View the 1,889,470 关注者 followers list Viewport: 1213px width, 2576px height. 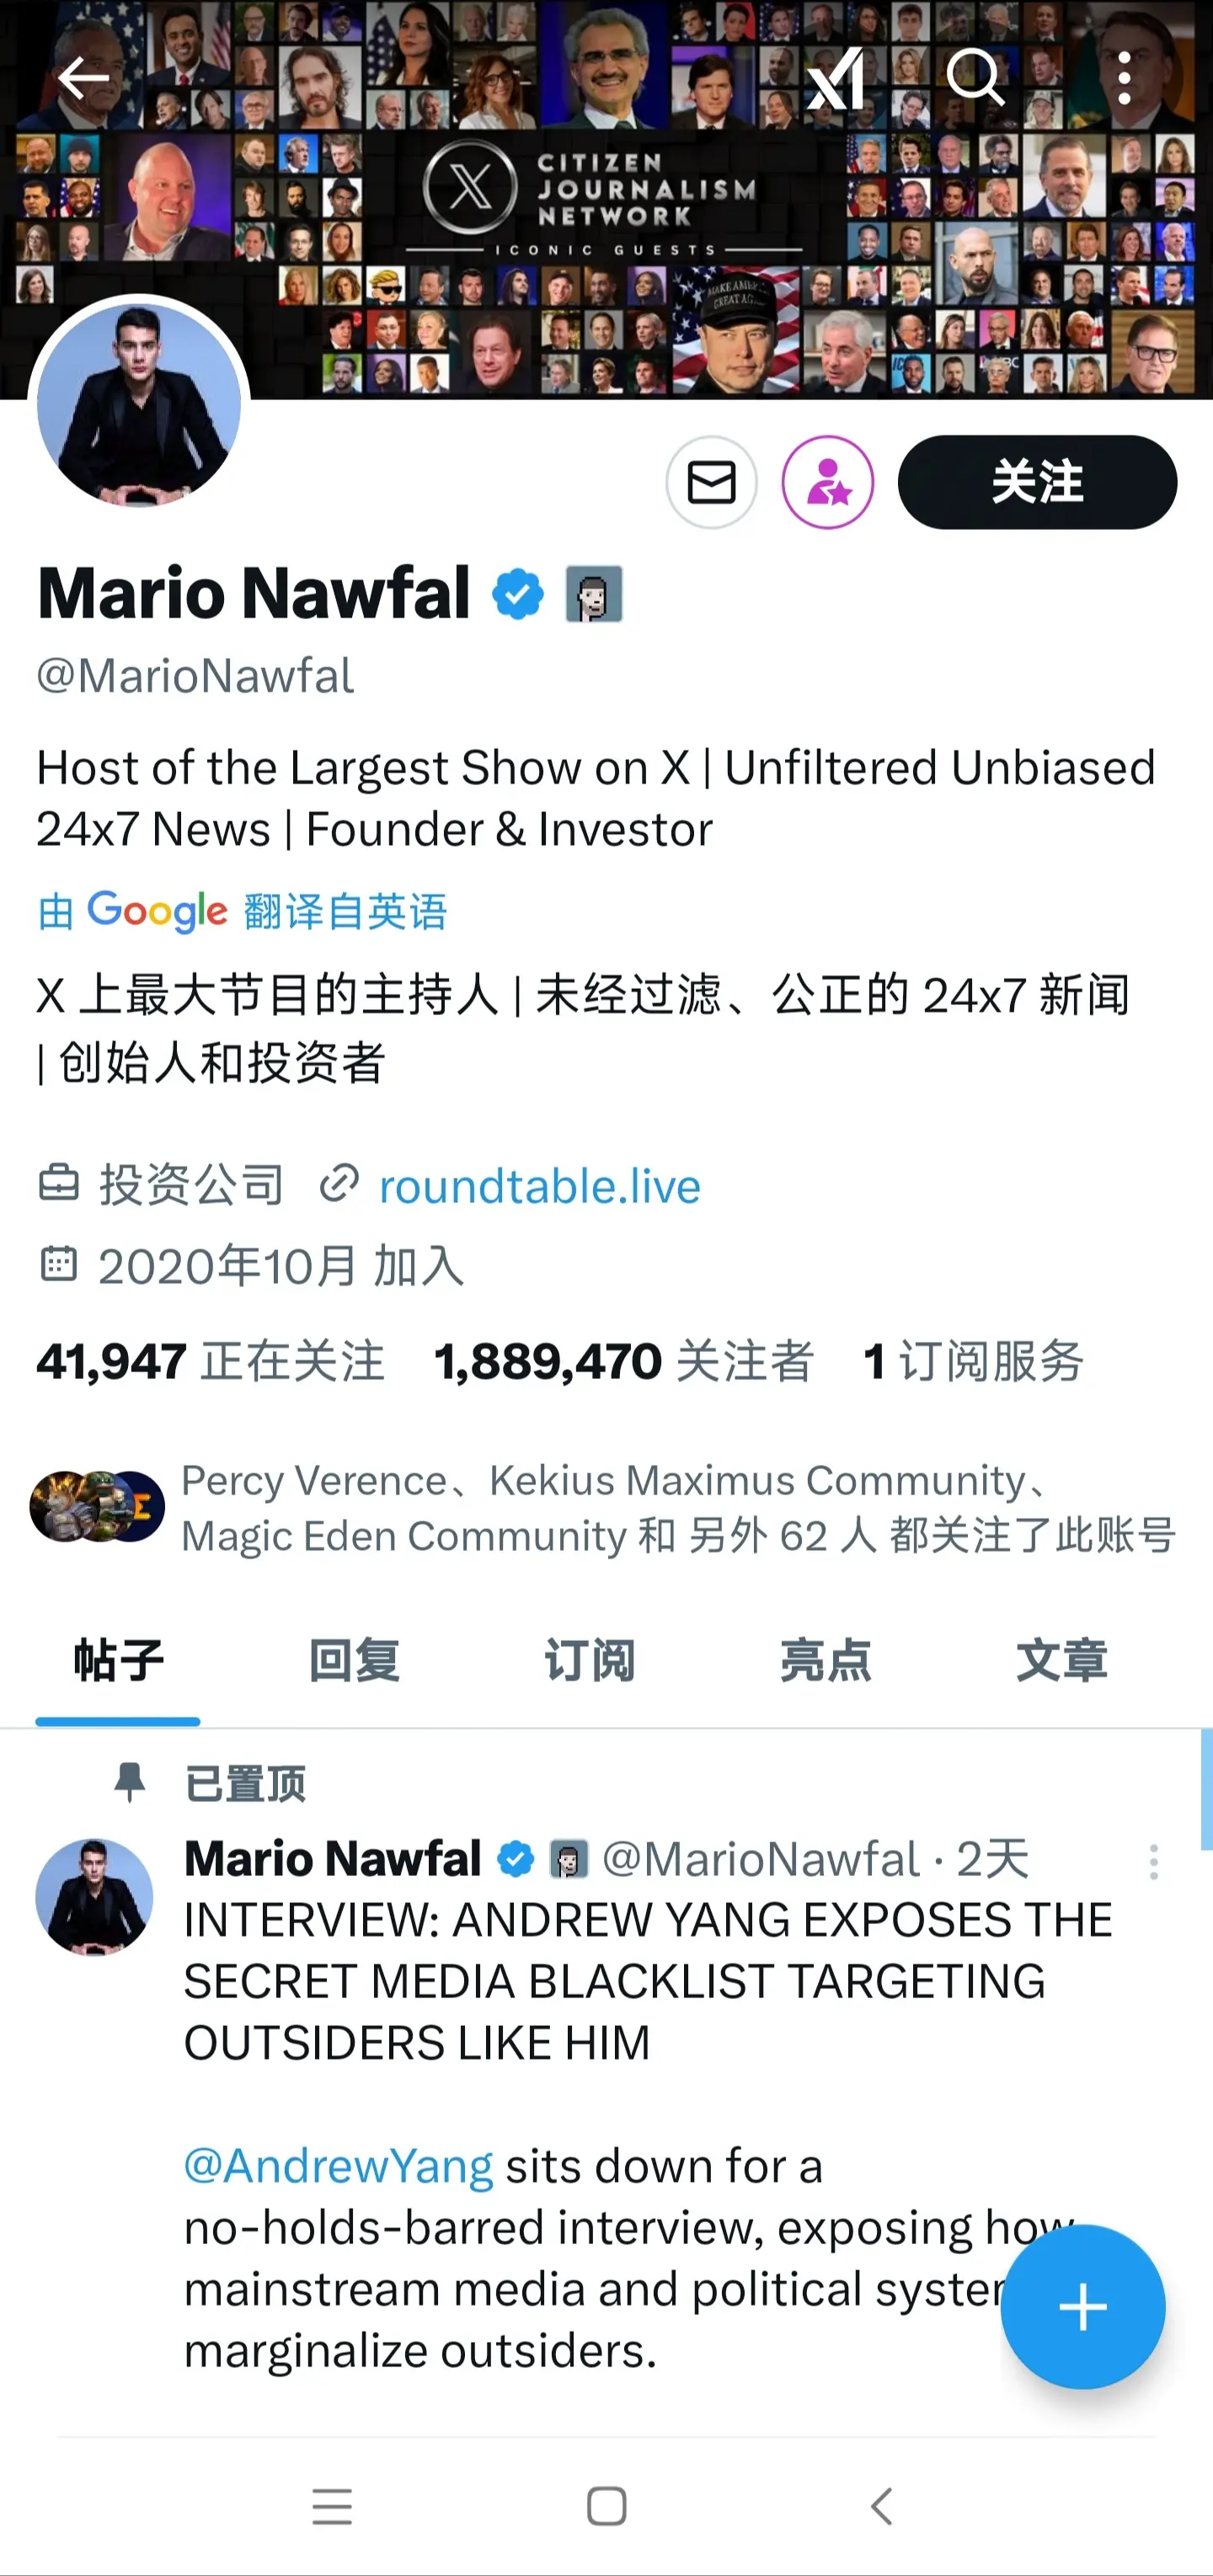pyautogui.click(x=623, y=1361)
